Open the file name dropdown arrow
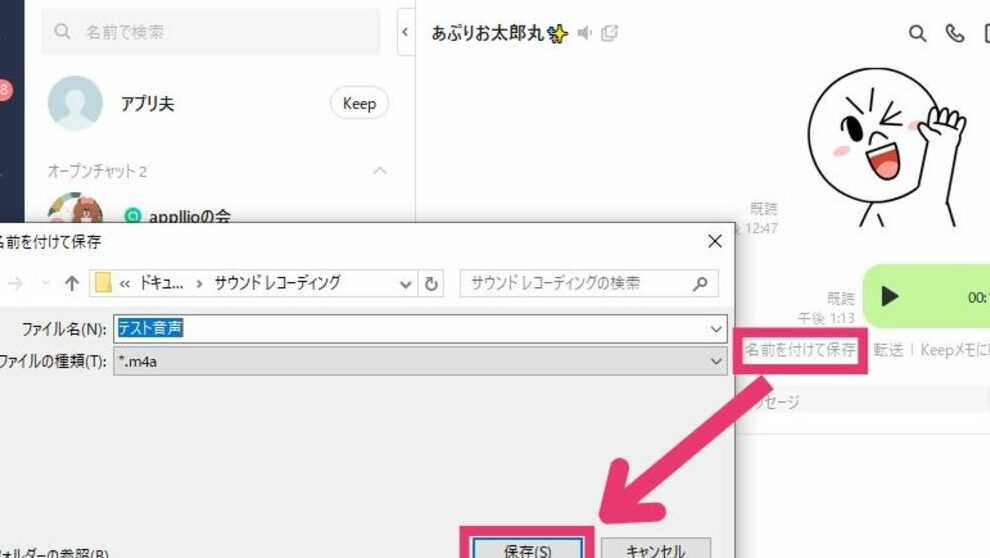 [x=716, y=329]
